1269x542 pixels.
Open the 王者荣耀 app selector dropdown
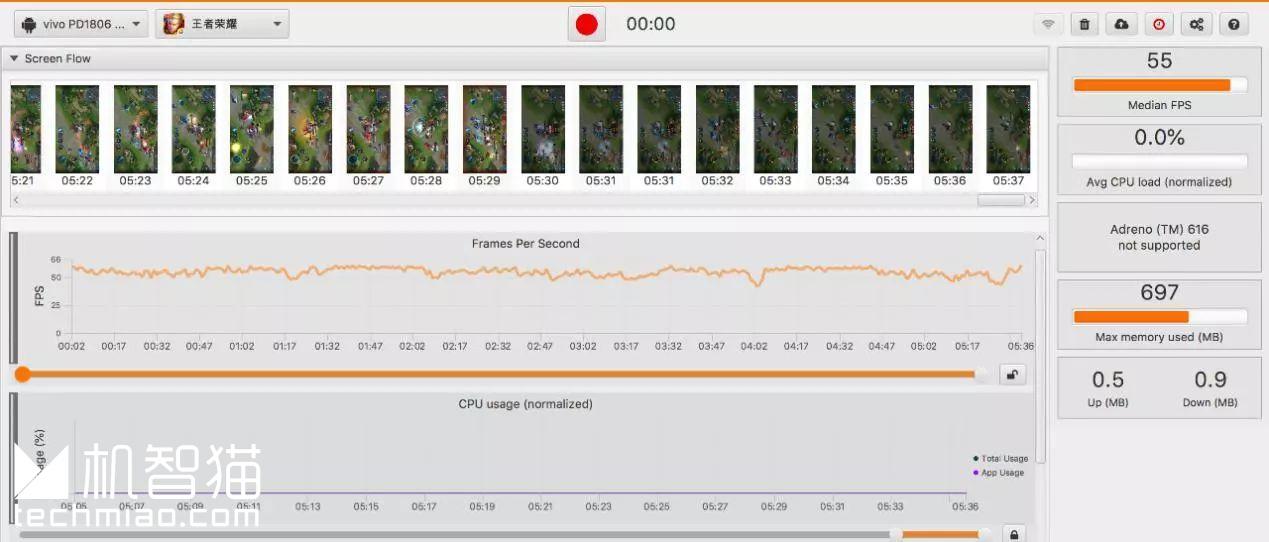[222, 24]
